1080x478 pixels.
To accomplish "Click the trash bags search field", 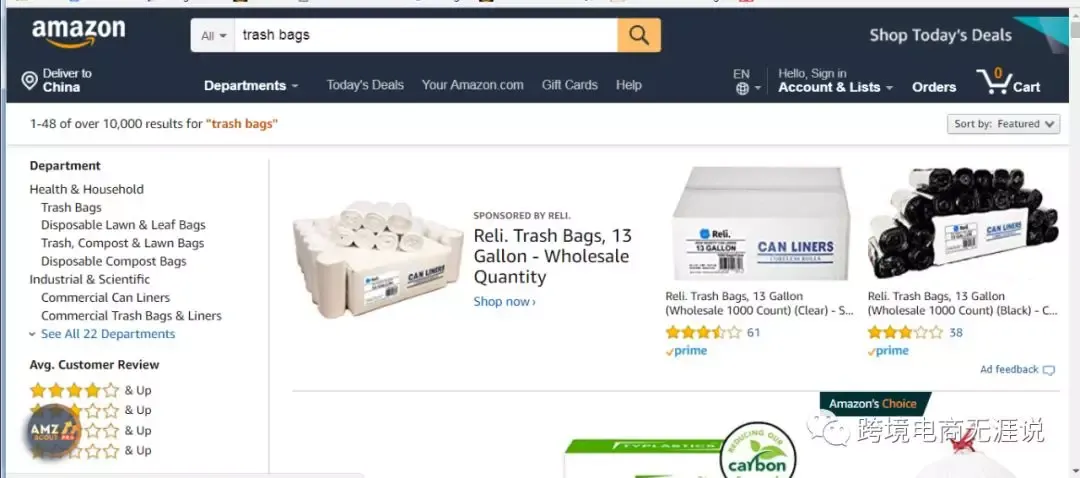I will tap(426, 35).
